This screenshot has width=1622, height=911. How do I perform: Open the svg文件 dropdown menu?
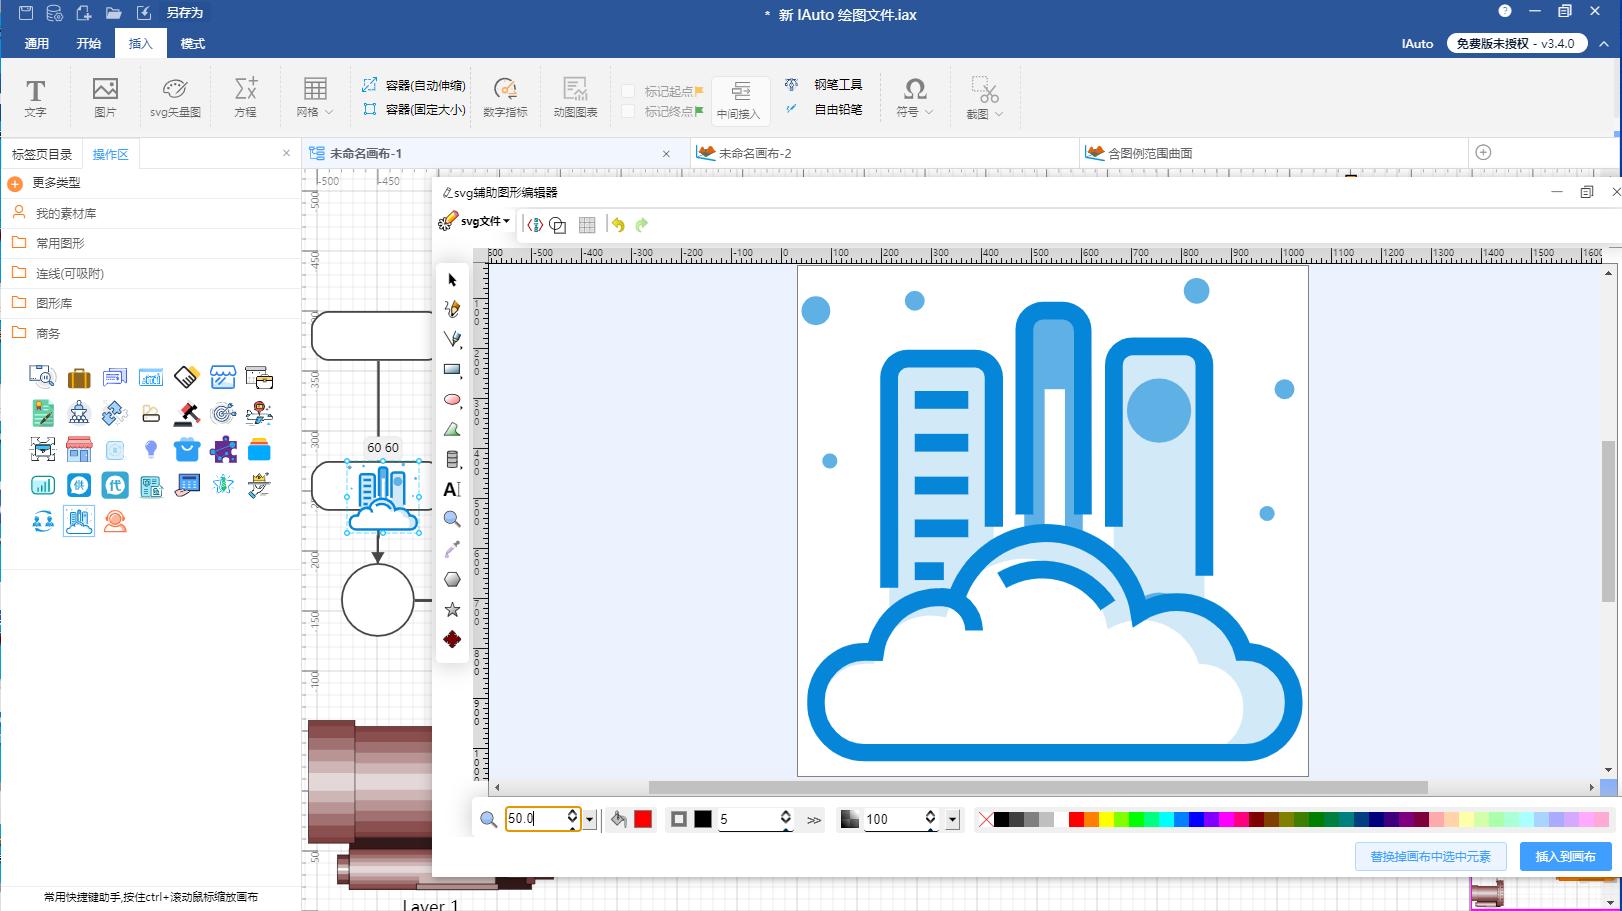pos(485,221)
